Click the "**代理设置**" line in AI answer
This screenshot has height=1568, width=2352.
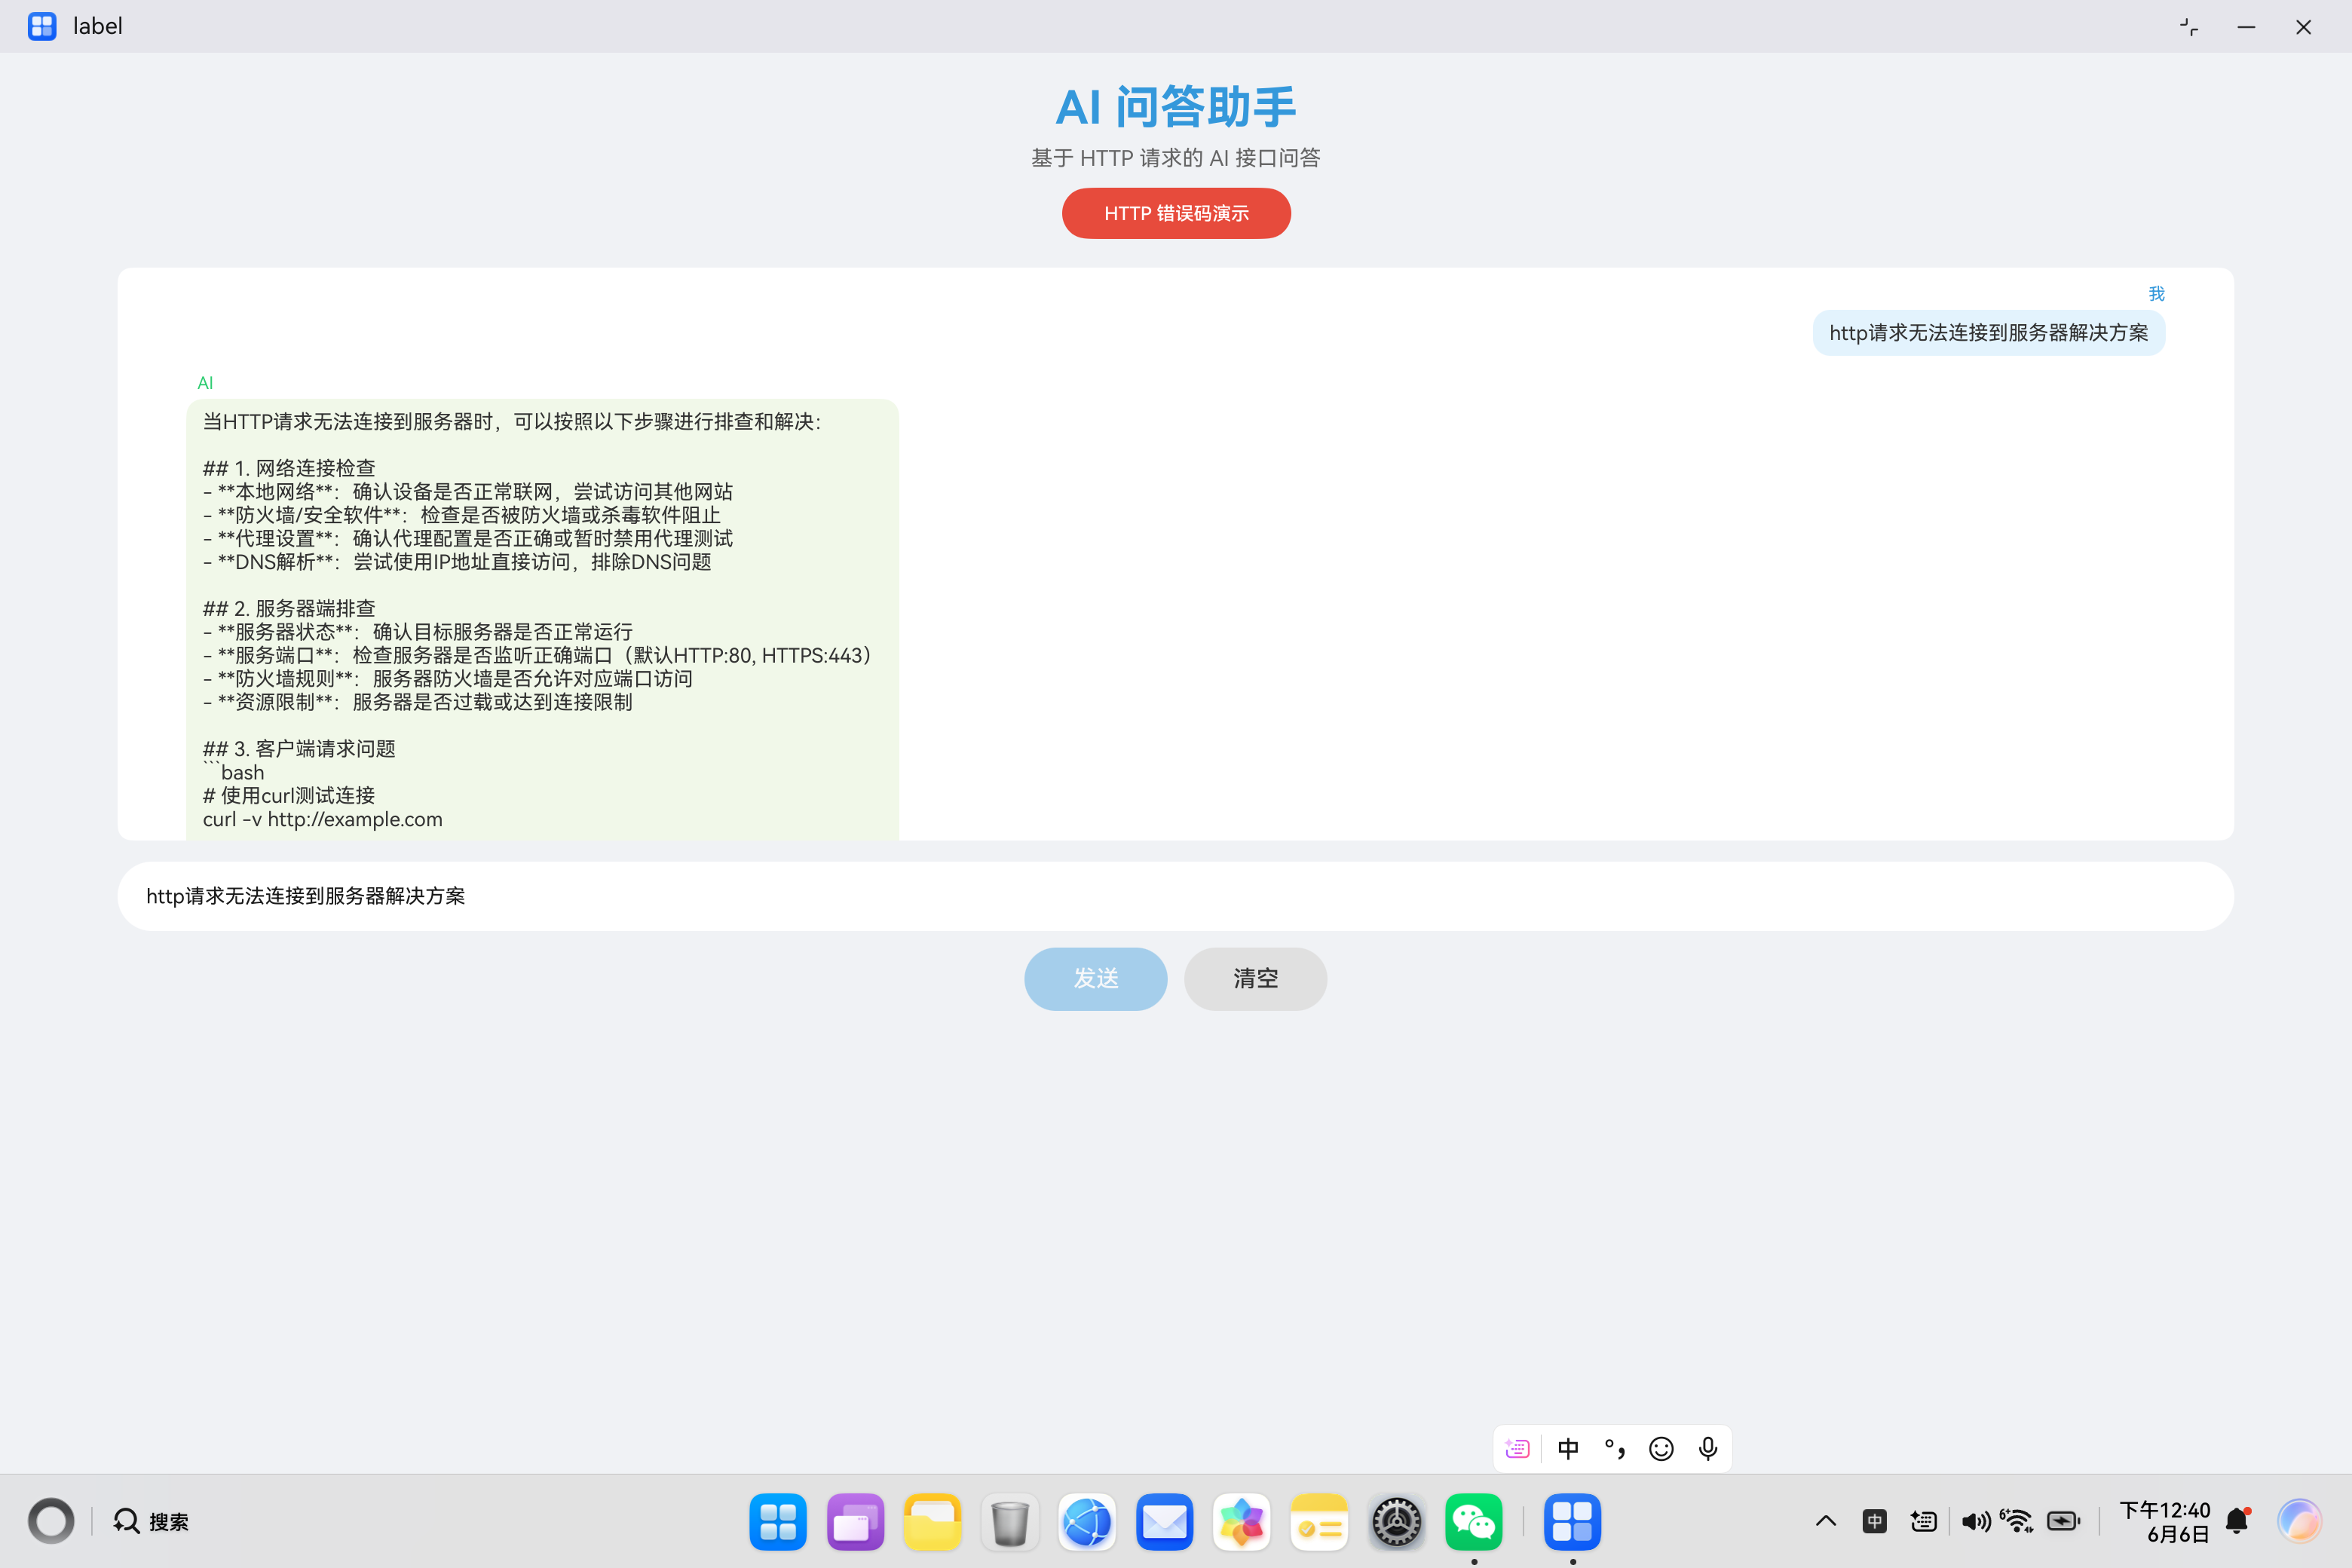coord(468,538)
